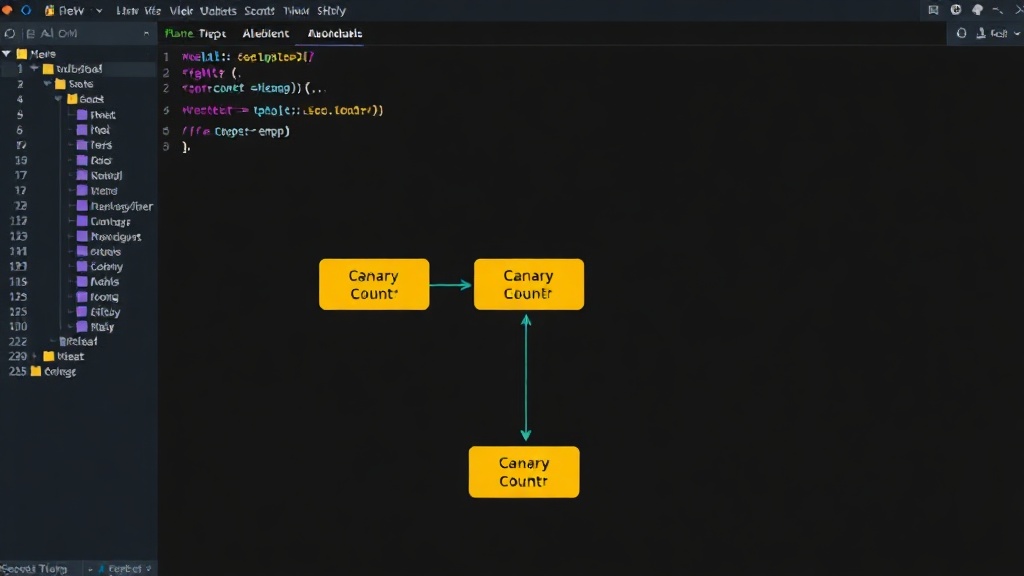Open the "ReW" dropdown arrow
1024x576 pixels.
coord(99,10)
